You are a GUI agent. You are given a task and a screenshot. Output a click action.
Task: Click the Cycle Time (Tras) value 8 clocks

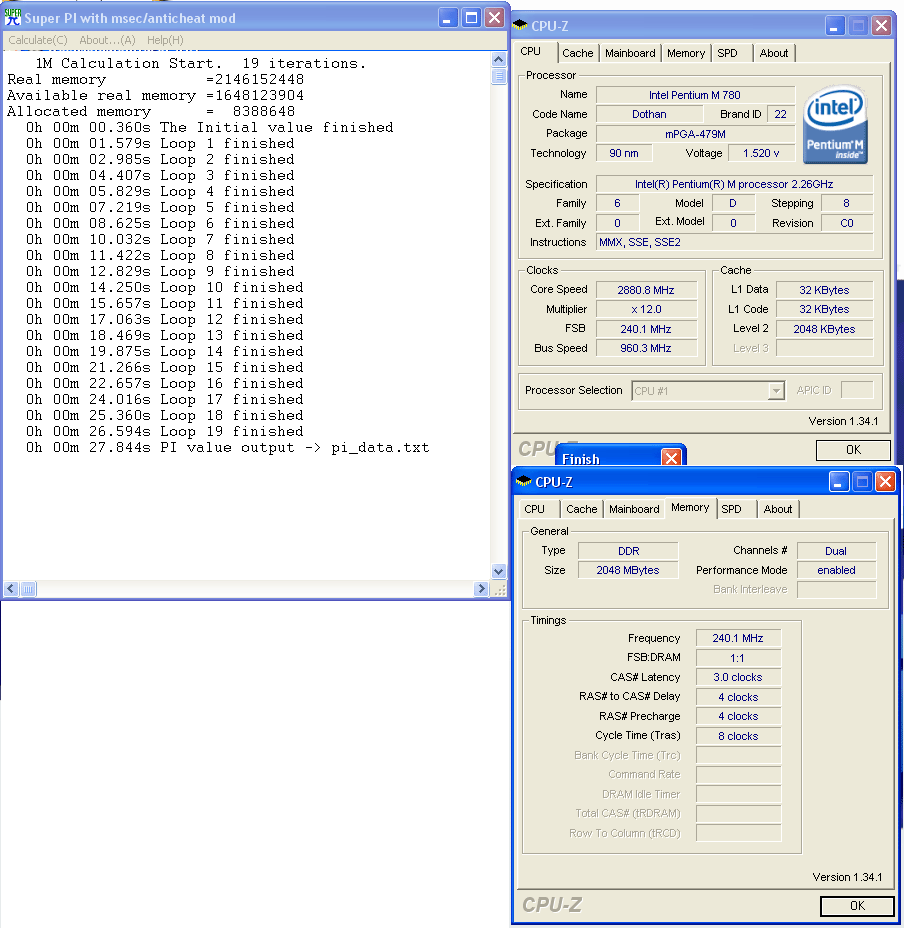click(738, 736)
